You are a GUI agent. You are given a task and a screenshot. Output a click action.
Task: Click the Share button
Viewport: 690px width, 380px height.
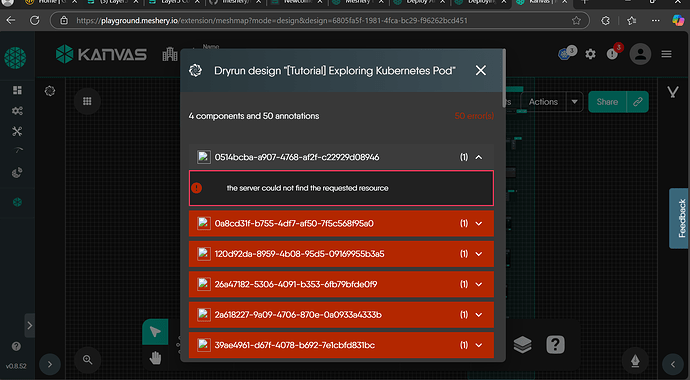(x=607, y=102)
